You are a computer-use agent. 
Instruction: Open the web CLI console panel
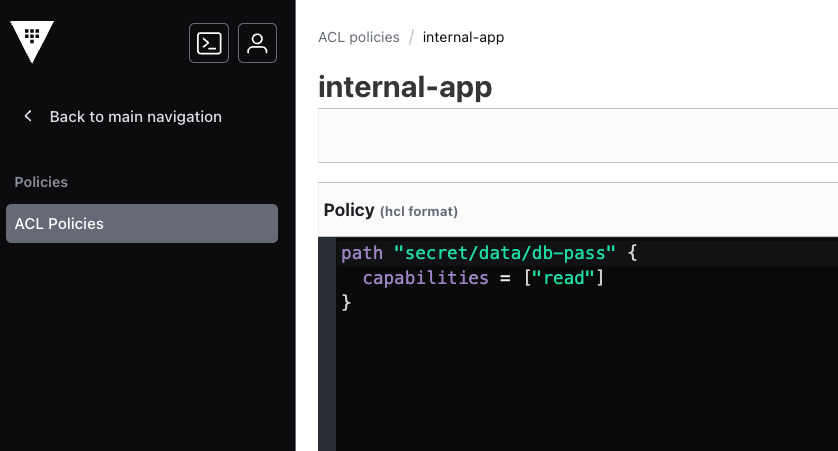tap(209, 43)
